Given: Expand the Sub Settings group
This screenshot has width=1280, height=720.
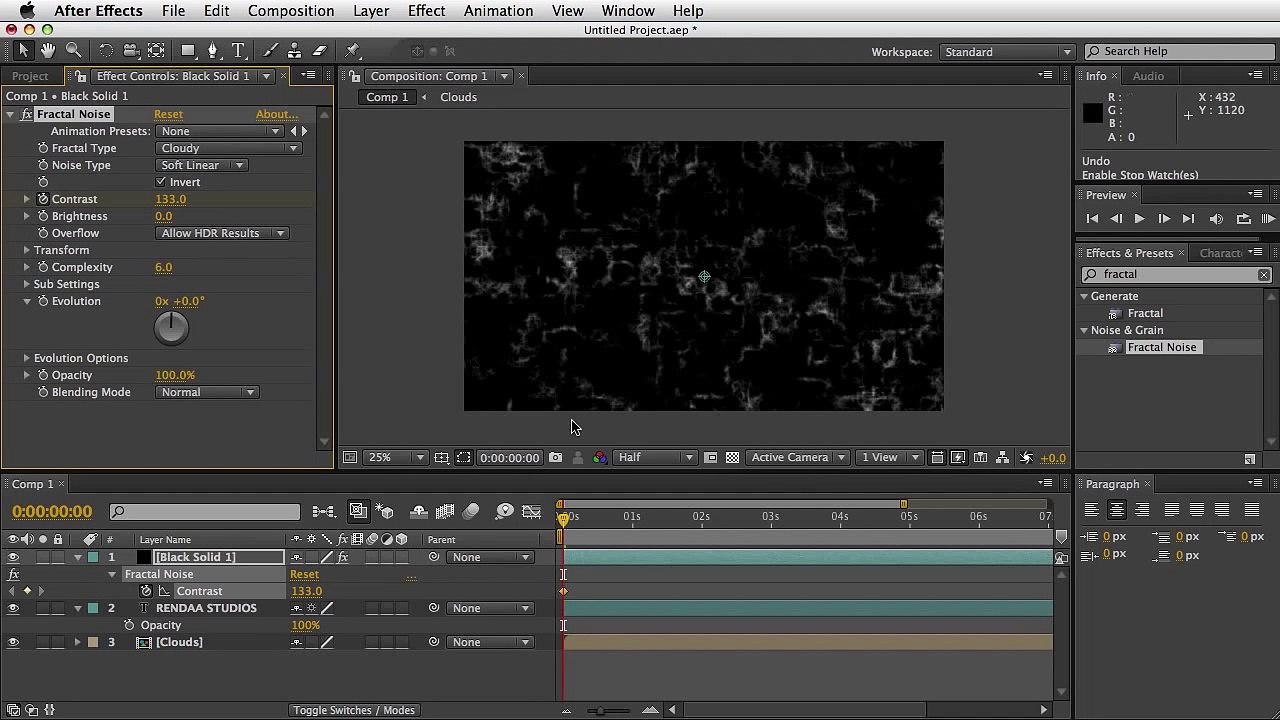Looking at the screenshot, I should click(x=27, y=284).
